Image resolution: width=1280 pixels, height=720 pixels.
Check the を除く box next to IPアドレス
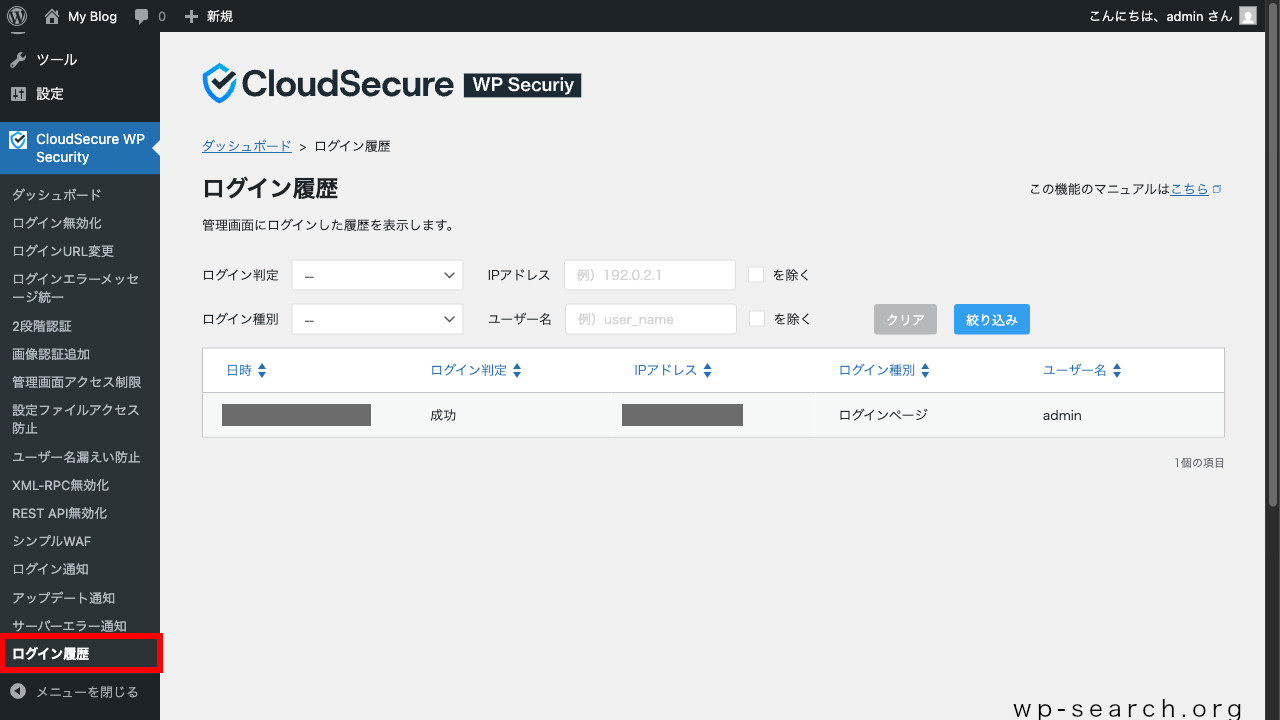(x=756, y=274)
